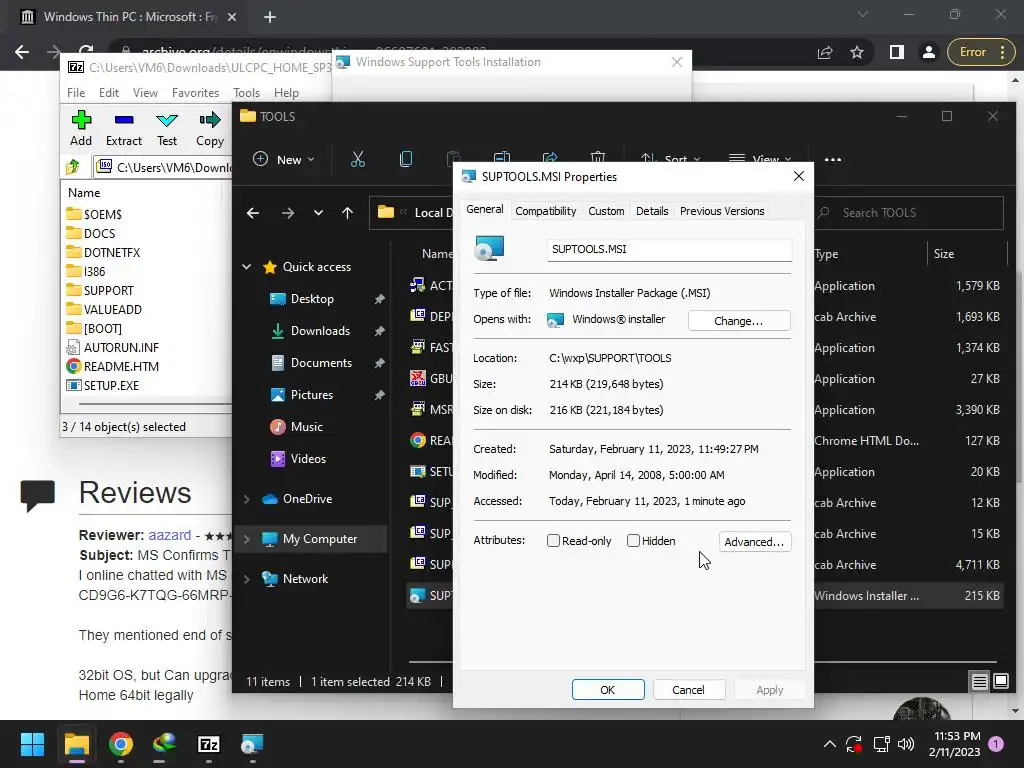1024x768 pixels.
Task: Open Chrome tab search dropdown
Action: (863, 14)
